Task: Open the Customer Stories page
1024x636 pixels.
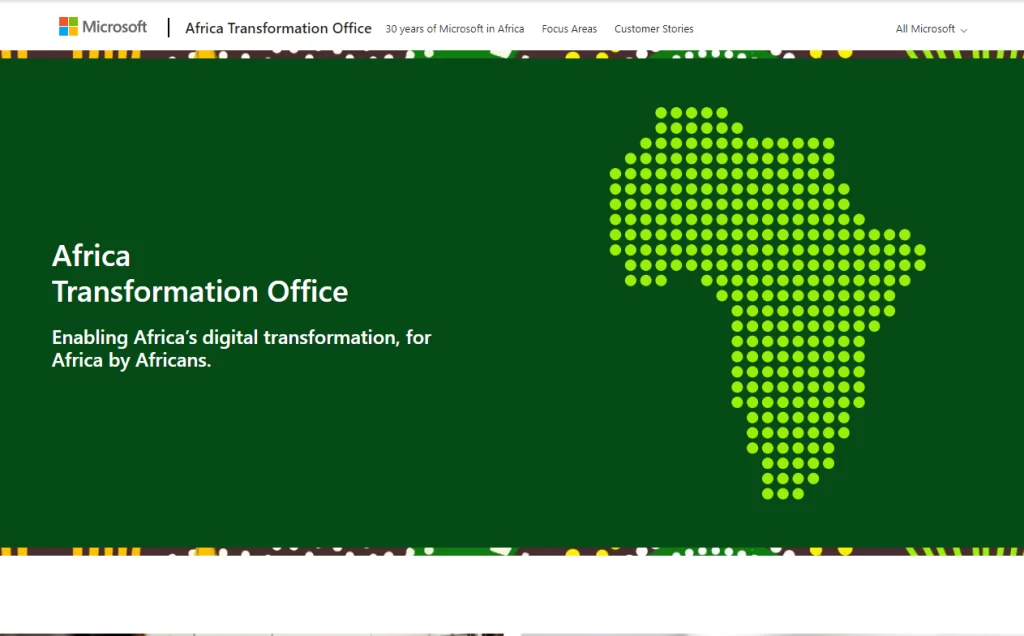Action: [x=653, y=29]
